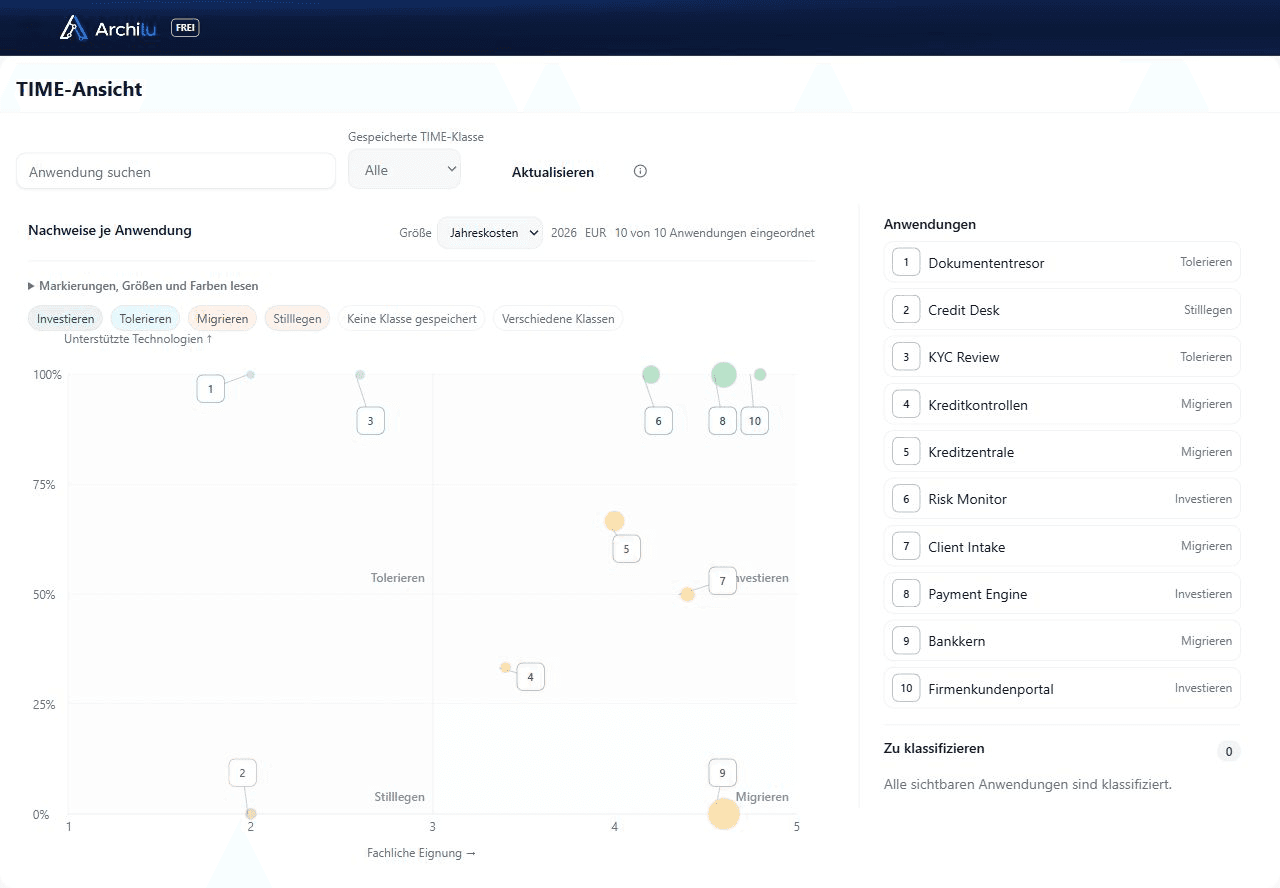Open Dokumententresor in the Anwendungen list
This screenshot has height=888, width=1280.
tap(1062, 263)
